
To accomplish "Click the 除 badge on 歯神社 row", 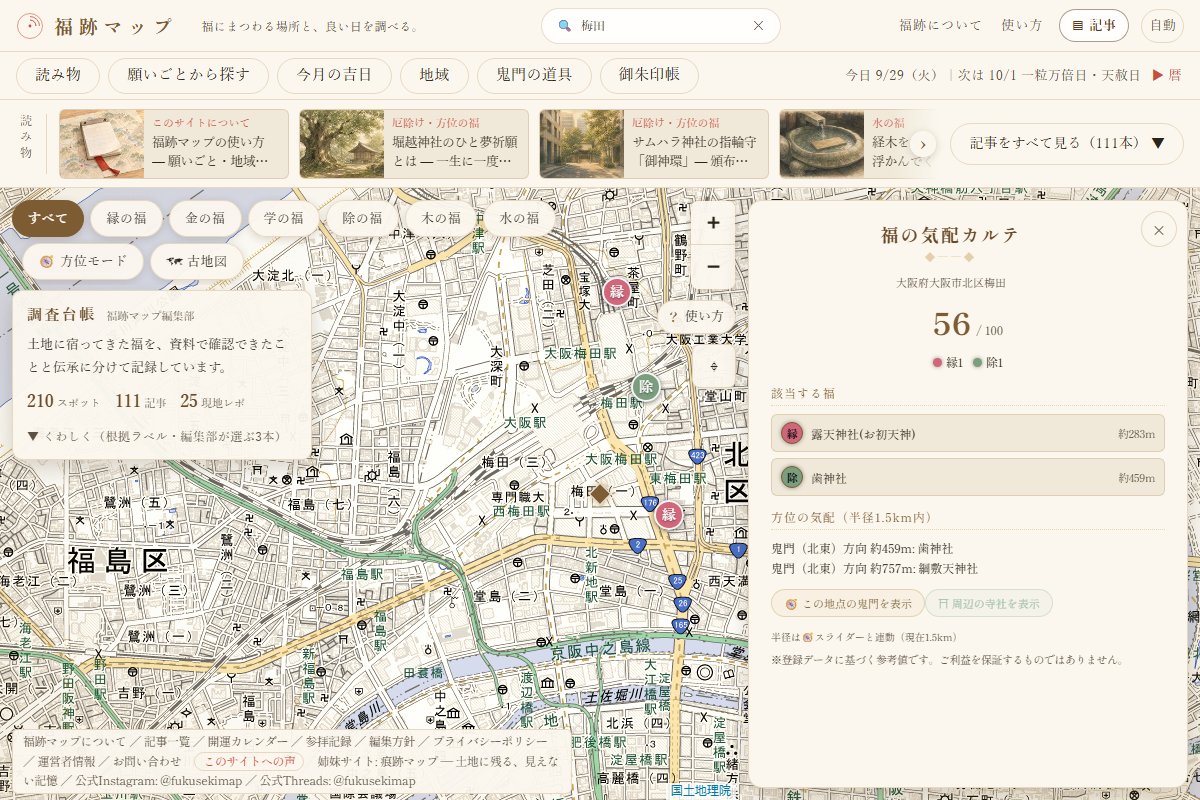I will (x=792, y=478).
